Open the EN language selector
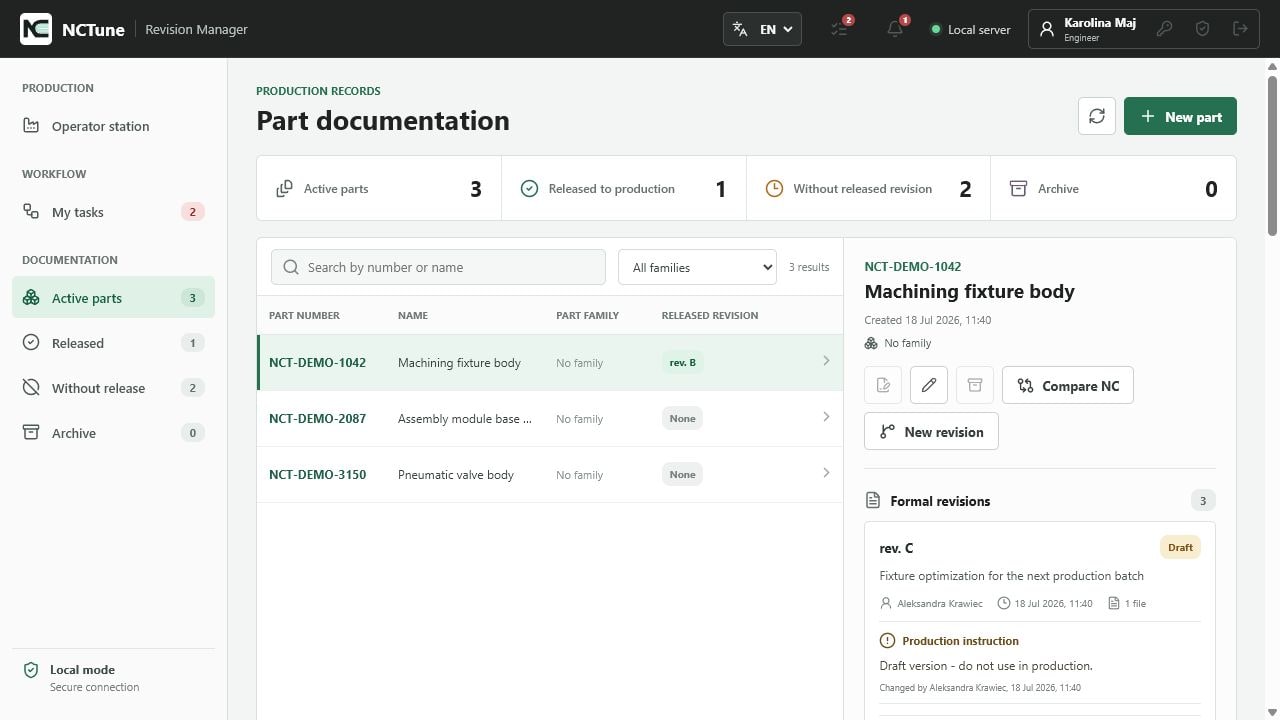Image resolution: width=1280 pixels, height=720 pixels. [762, 29]
